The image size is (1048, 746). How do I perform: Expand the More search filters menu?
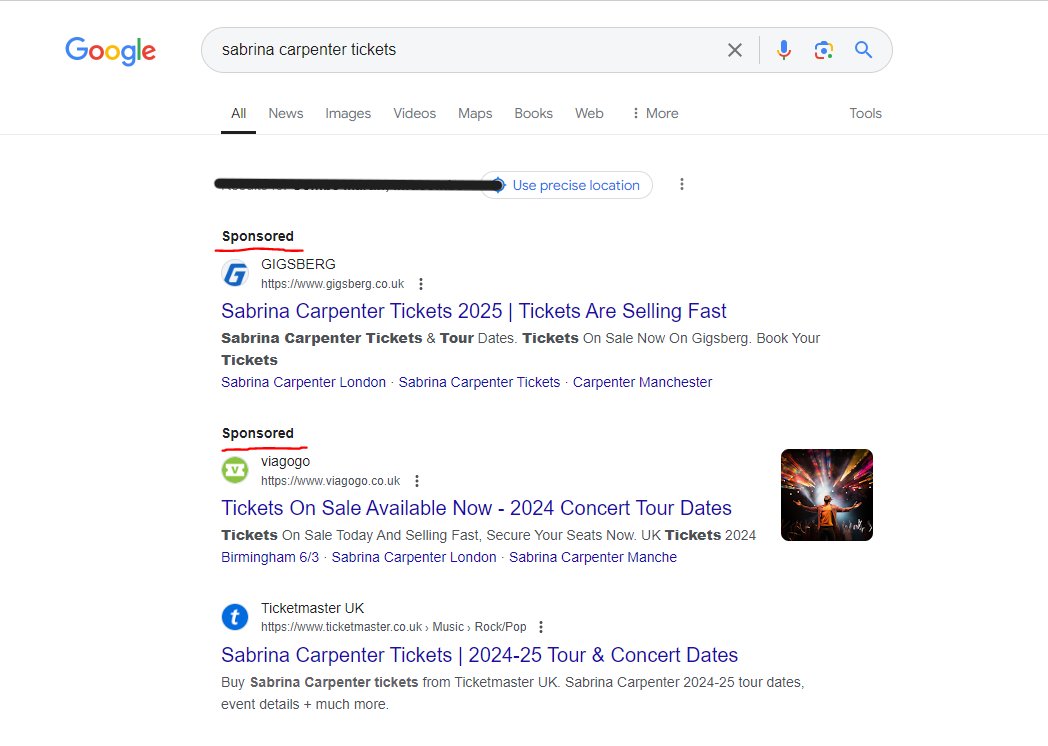(655, 114)
